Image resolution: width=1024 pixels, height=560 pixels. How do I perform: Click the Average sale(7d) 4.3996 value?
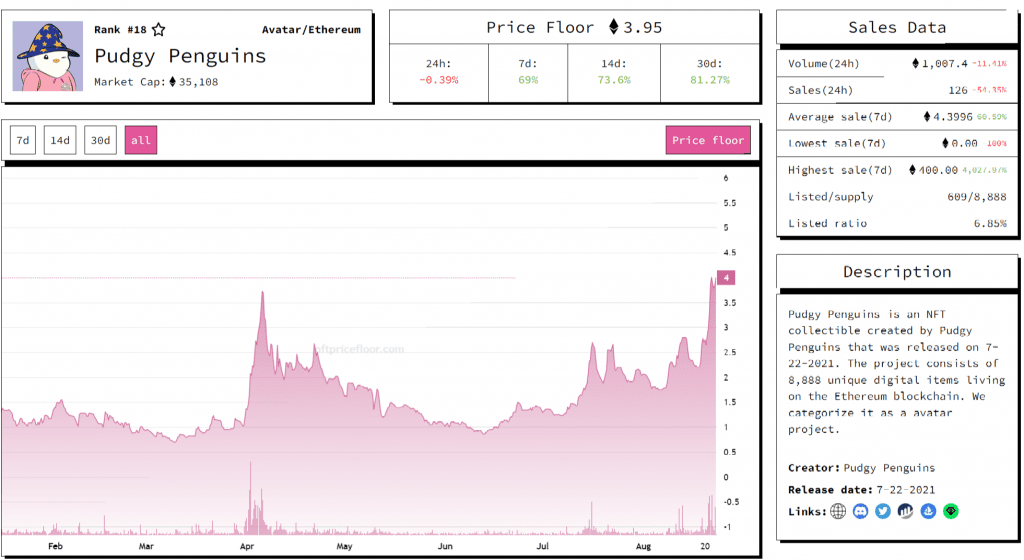948,117
